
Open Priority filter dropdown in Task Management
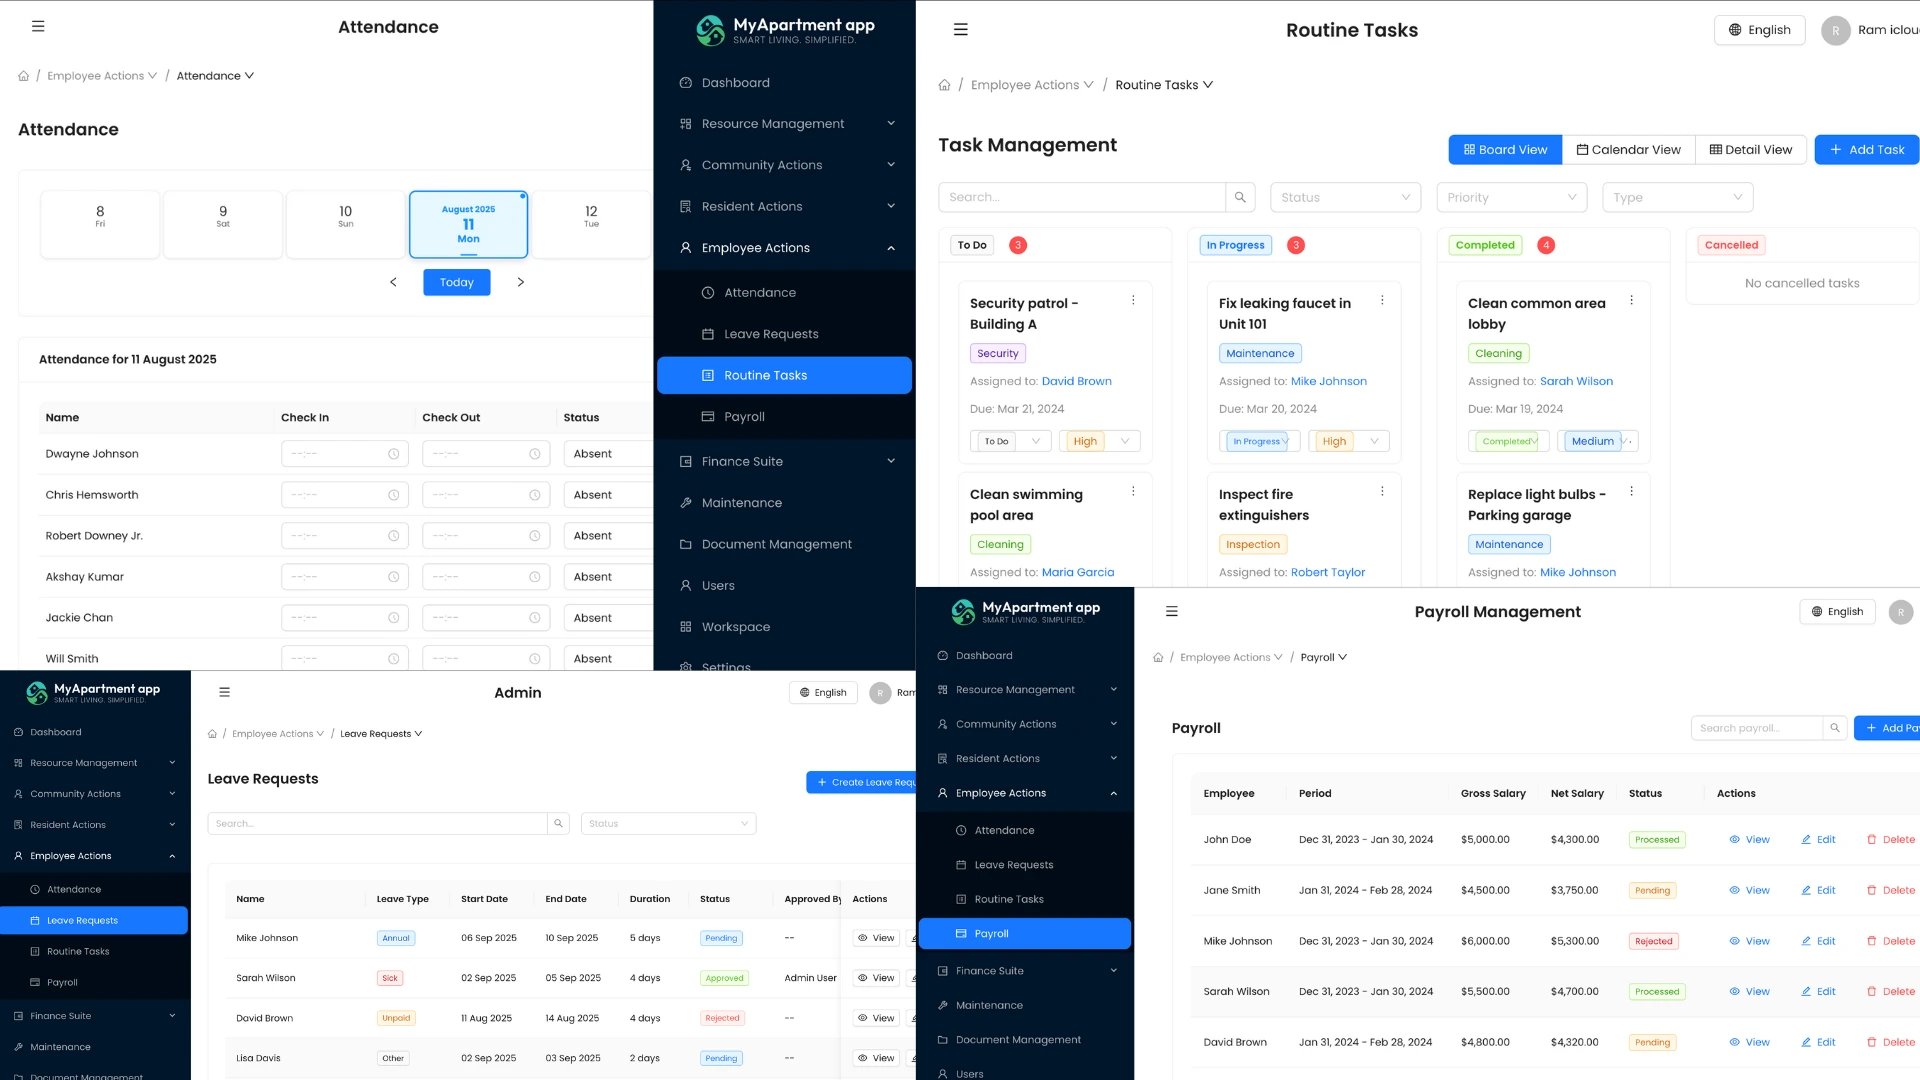[1511, 197]
